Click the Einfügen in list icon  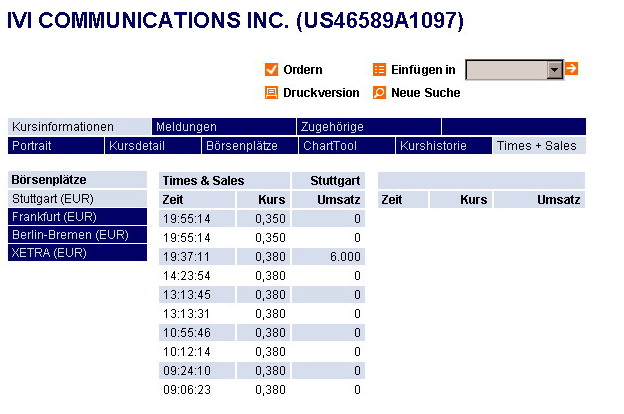379,69
